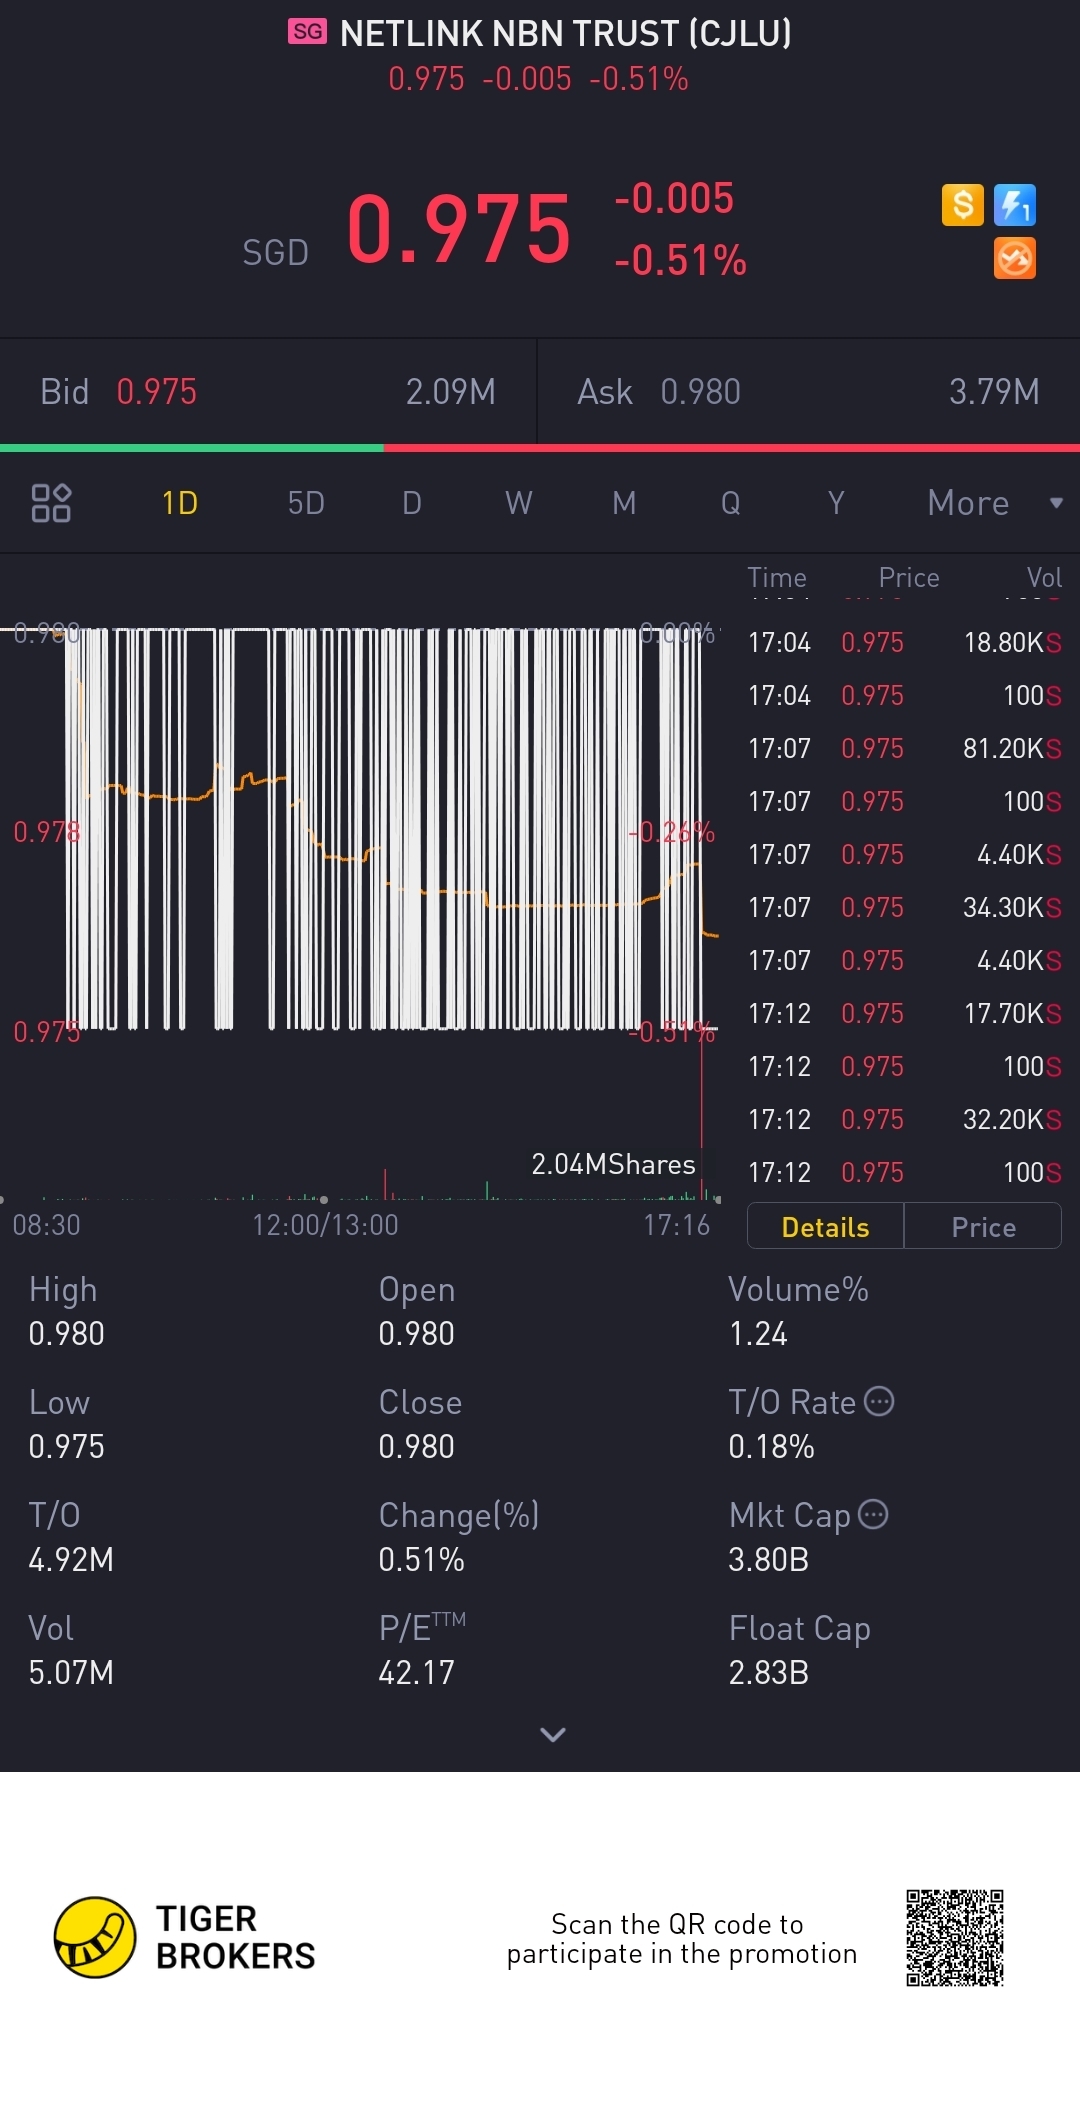Tap the 17:12 trade with 32.20K volume
Screen dimensions: 1080x2104
pos(904,1119)
